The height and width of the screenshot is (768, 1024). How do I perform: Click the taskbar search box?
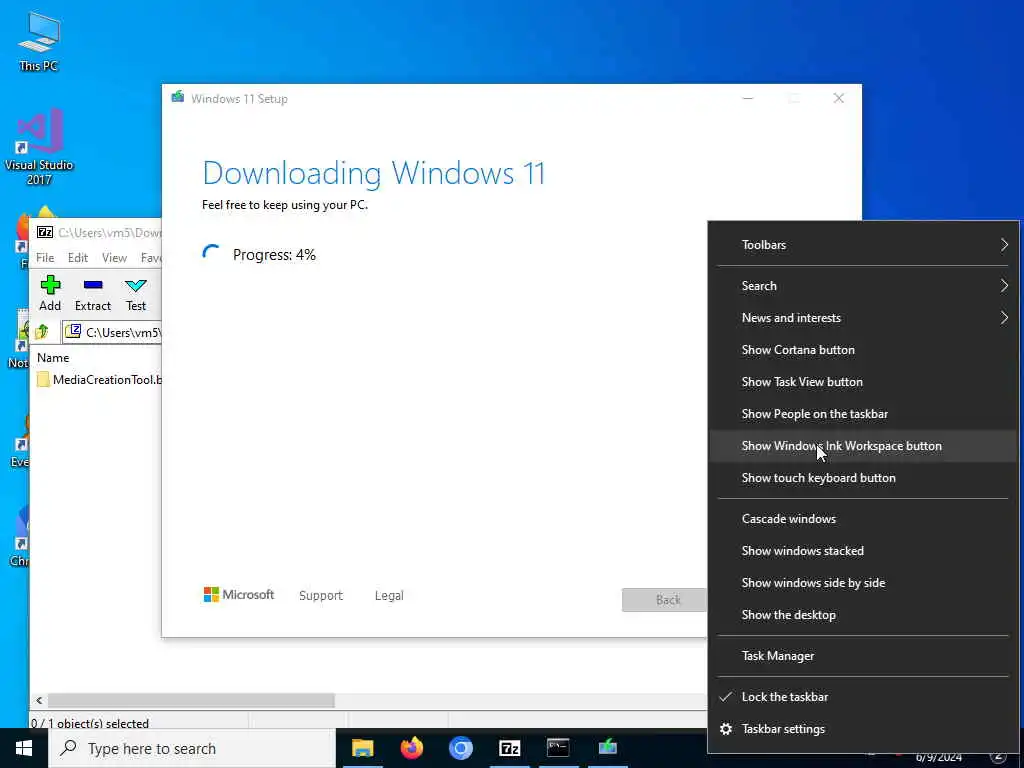[193, 748]
